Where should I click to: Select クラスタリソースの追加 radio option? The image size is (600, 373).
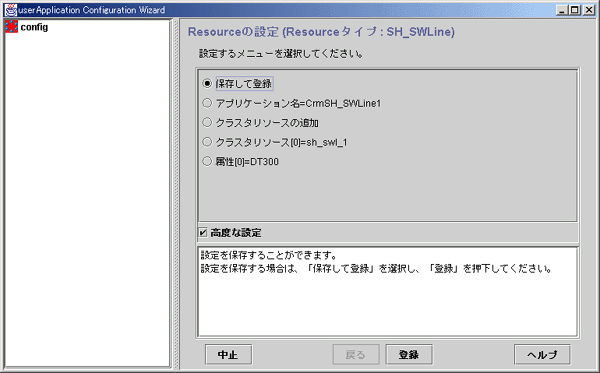click(207, 122)
